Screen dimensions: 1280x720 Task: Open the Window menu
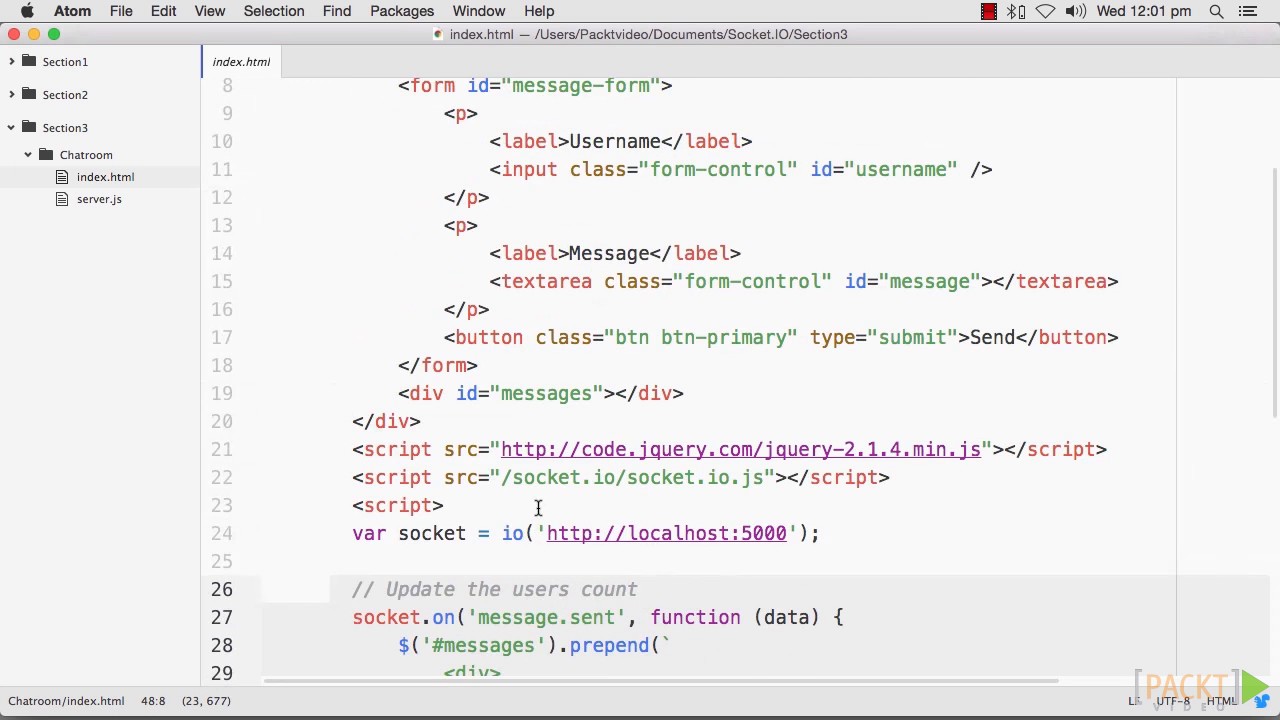pyautogui.click(x=479, y=11)
